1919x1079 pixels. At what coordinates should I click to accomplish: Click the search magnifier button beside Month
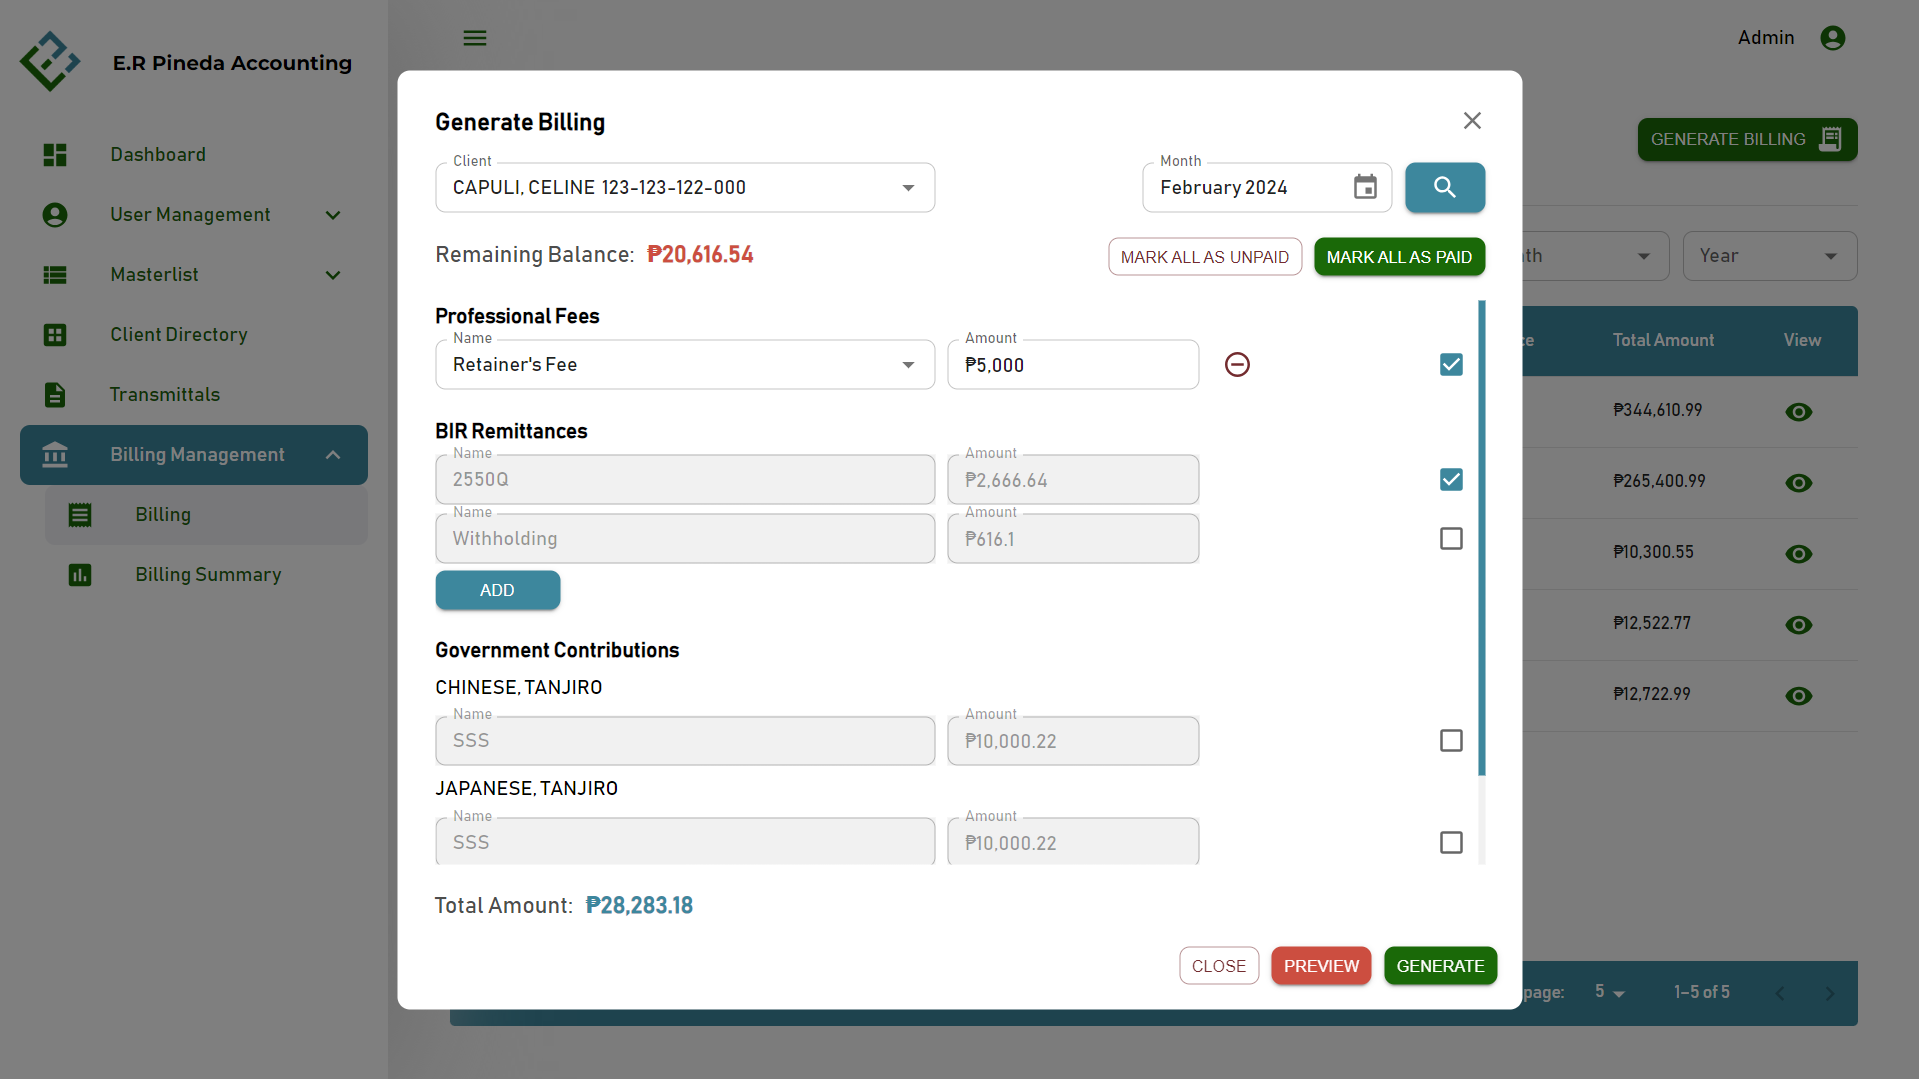pyautogui.click(x=1444, y=187)
